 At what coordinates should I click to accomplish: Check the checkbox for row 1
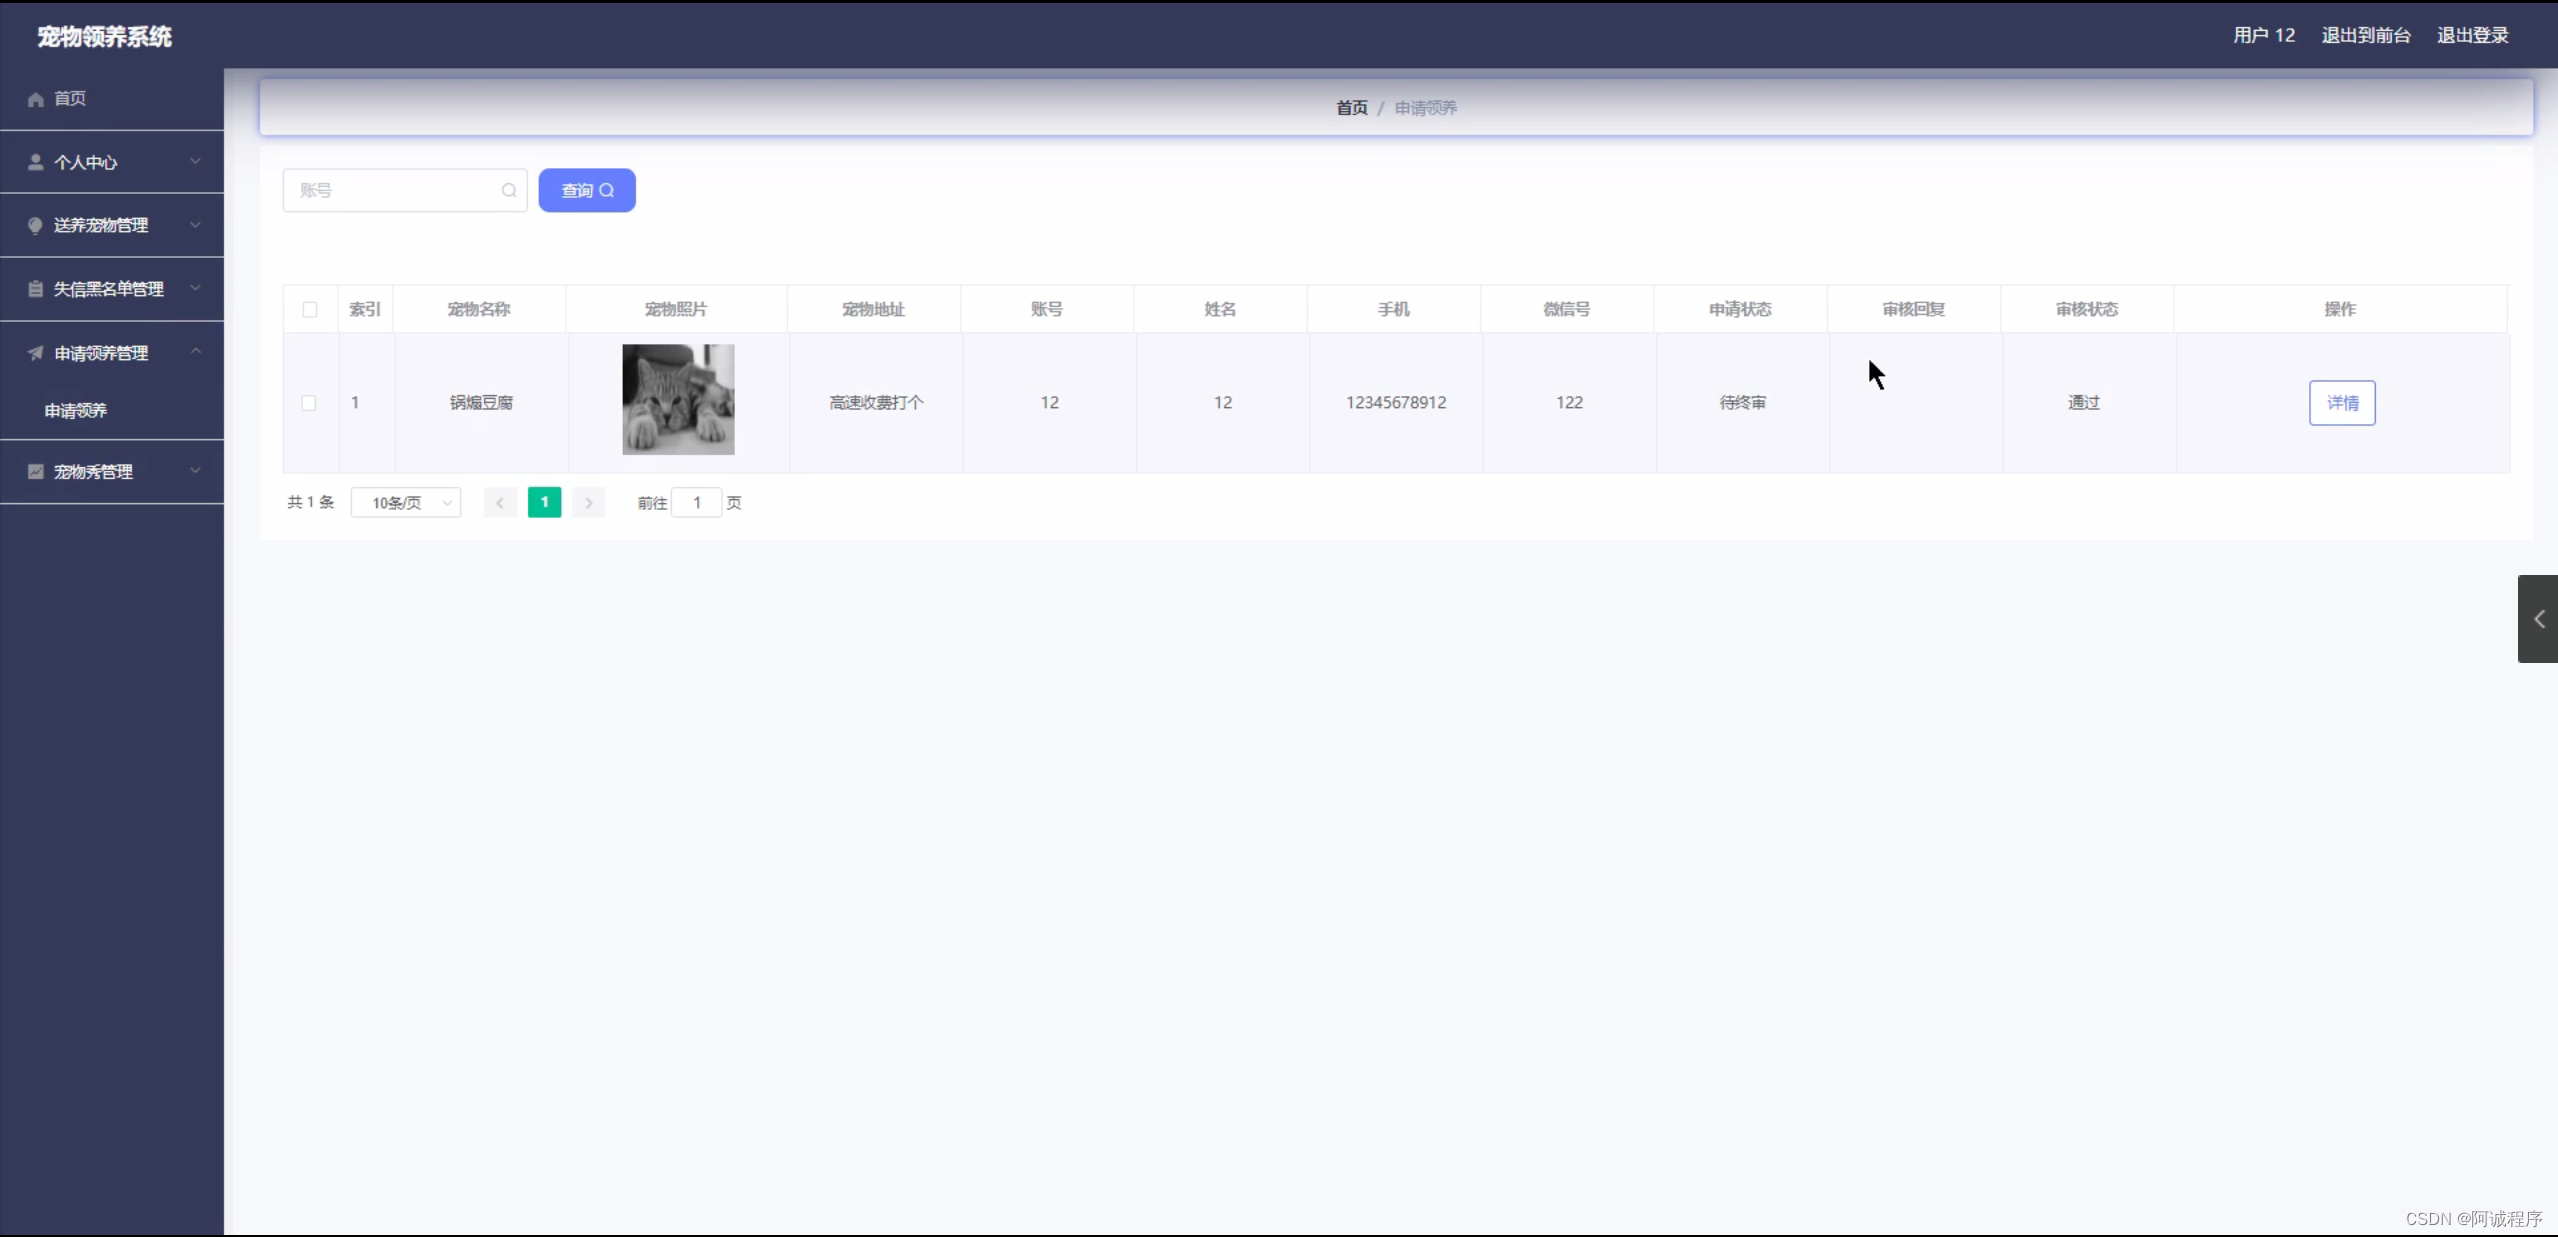[x=309, y=403]
